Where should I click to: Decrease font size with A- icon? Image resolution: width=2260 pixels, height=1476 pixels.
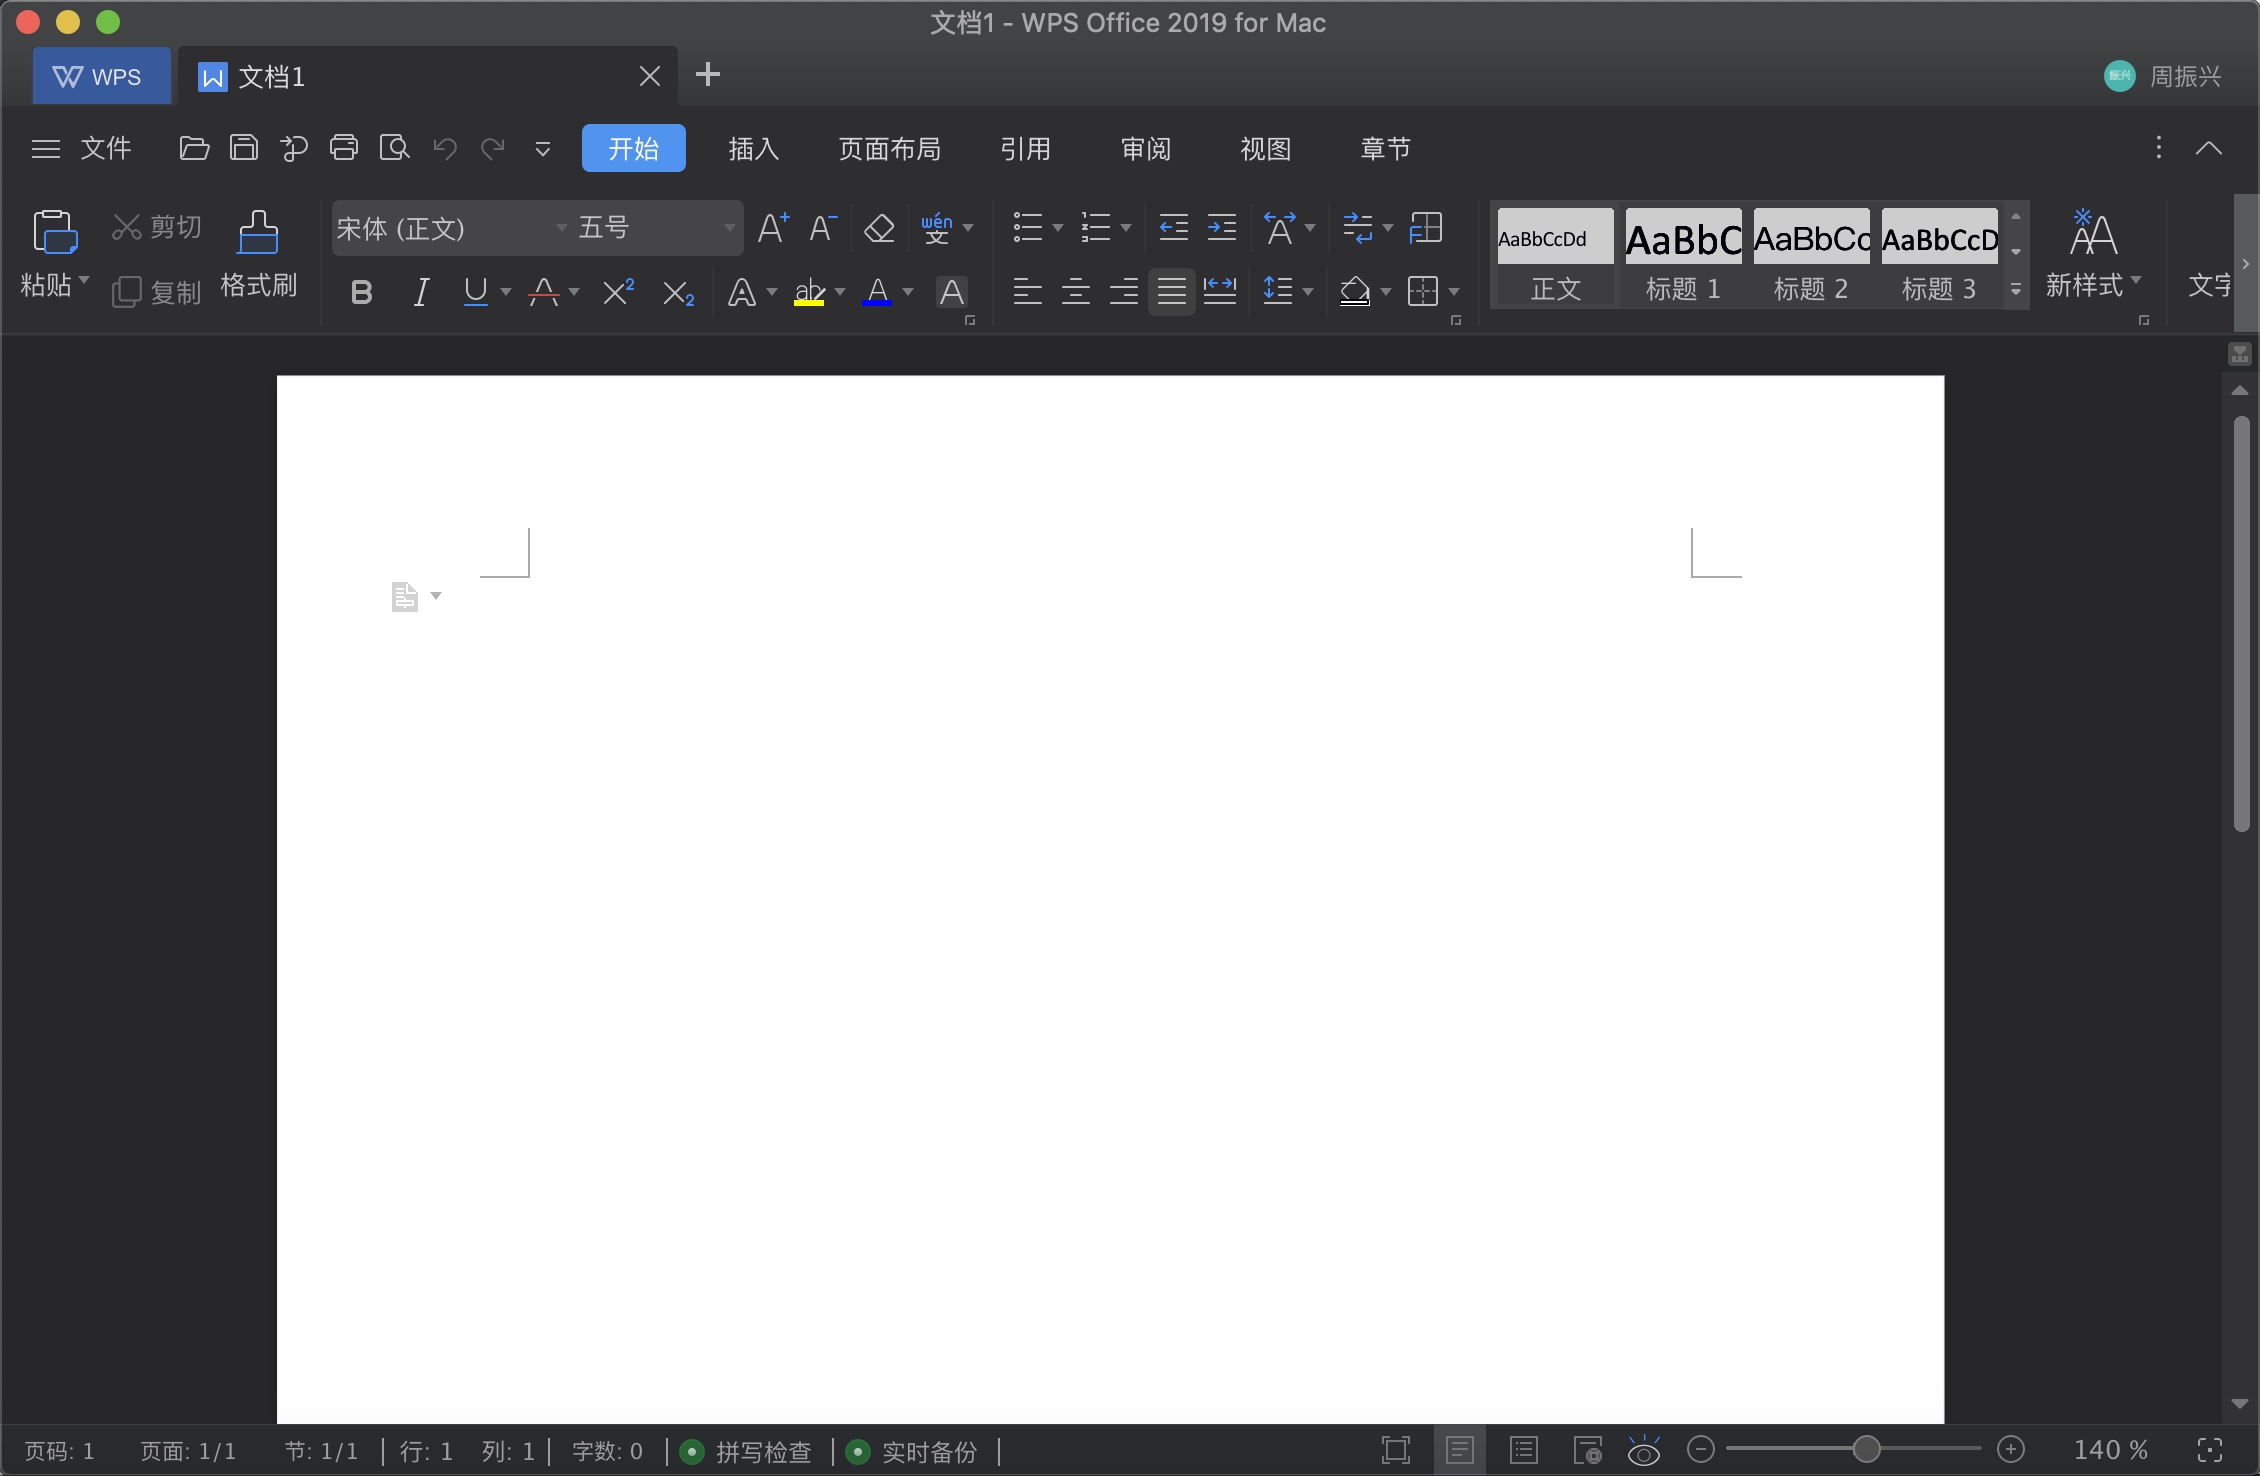[823, 228]
